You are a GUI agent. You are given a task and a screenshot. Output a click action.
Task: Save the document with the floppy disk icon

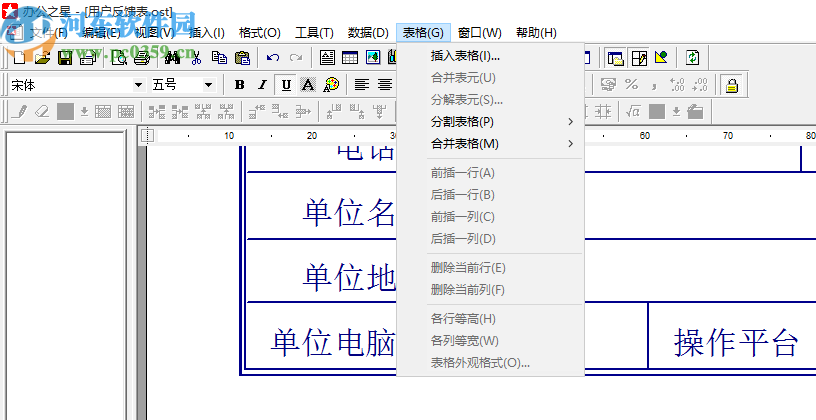pos(65,58)
